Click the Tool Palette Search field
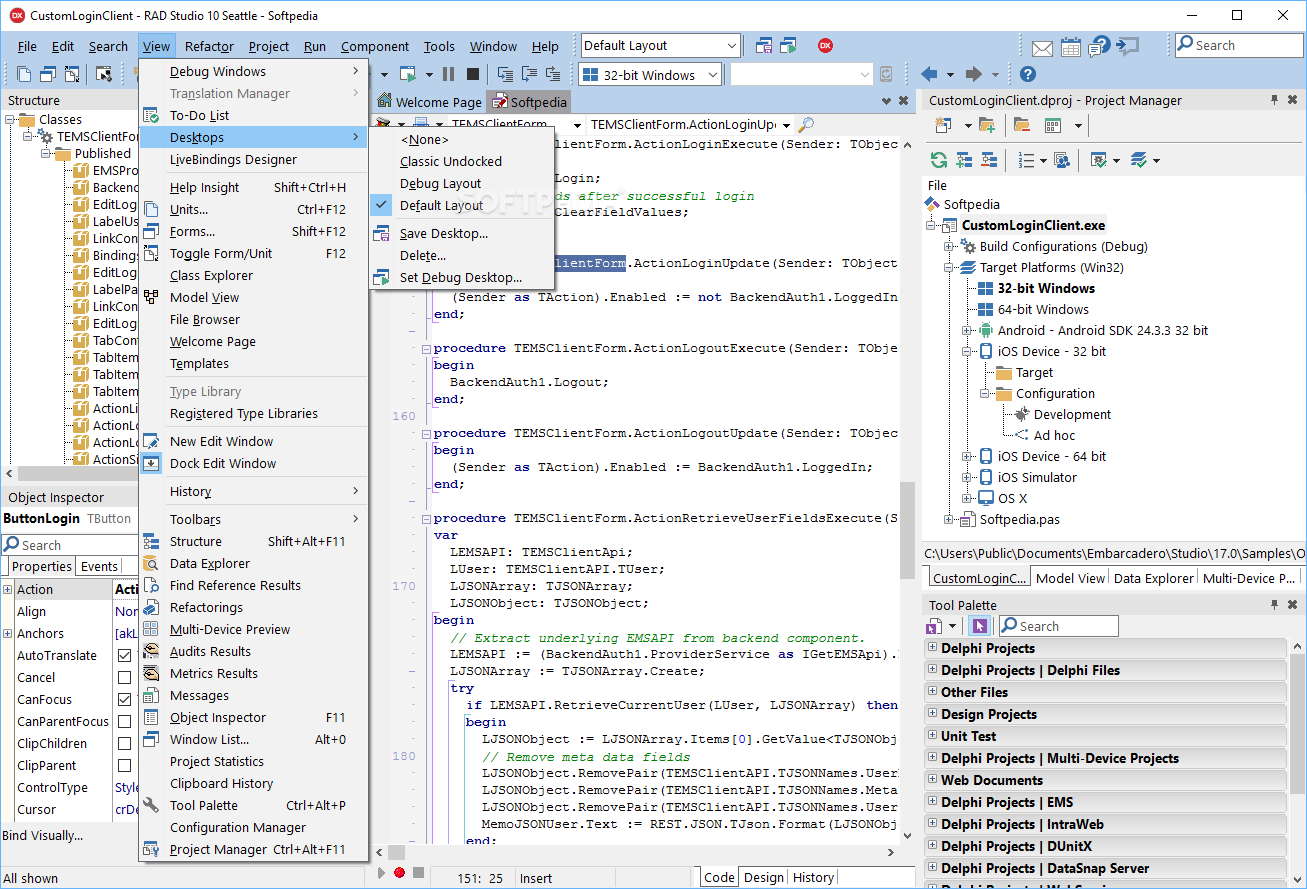The image size is (1307, 889). (1057, 626)
